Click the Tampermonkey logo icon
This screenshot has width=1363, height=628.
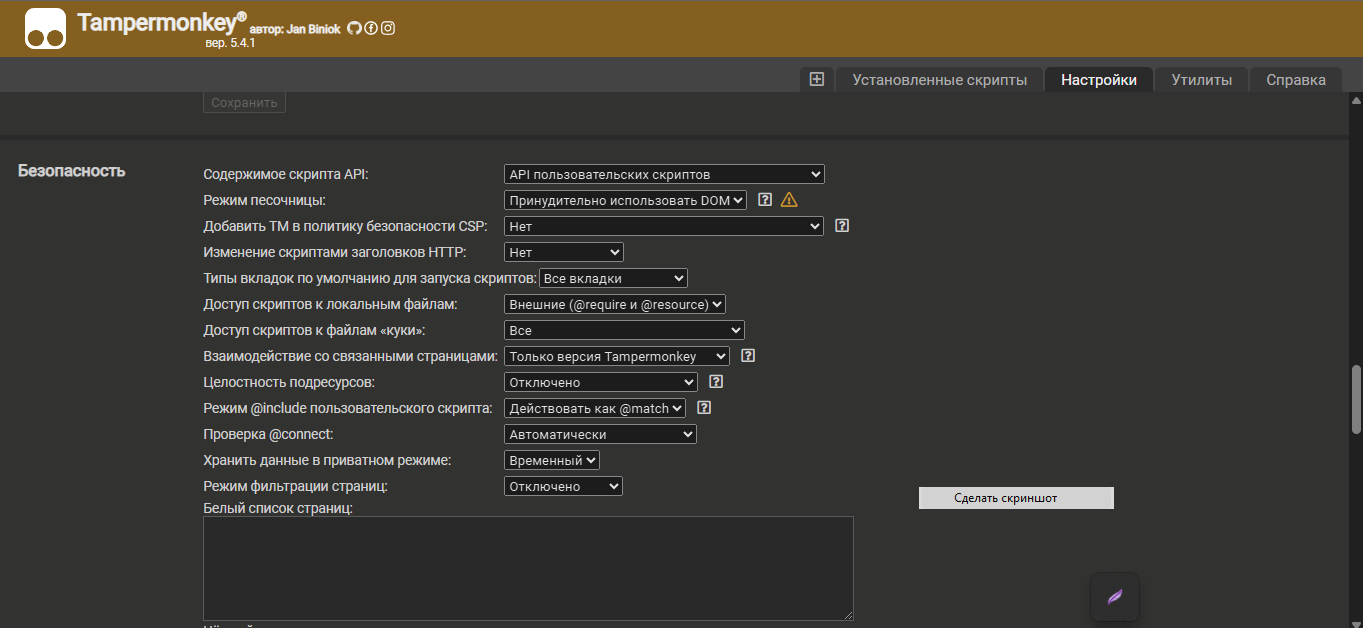[45, 28]
